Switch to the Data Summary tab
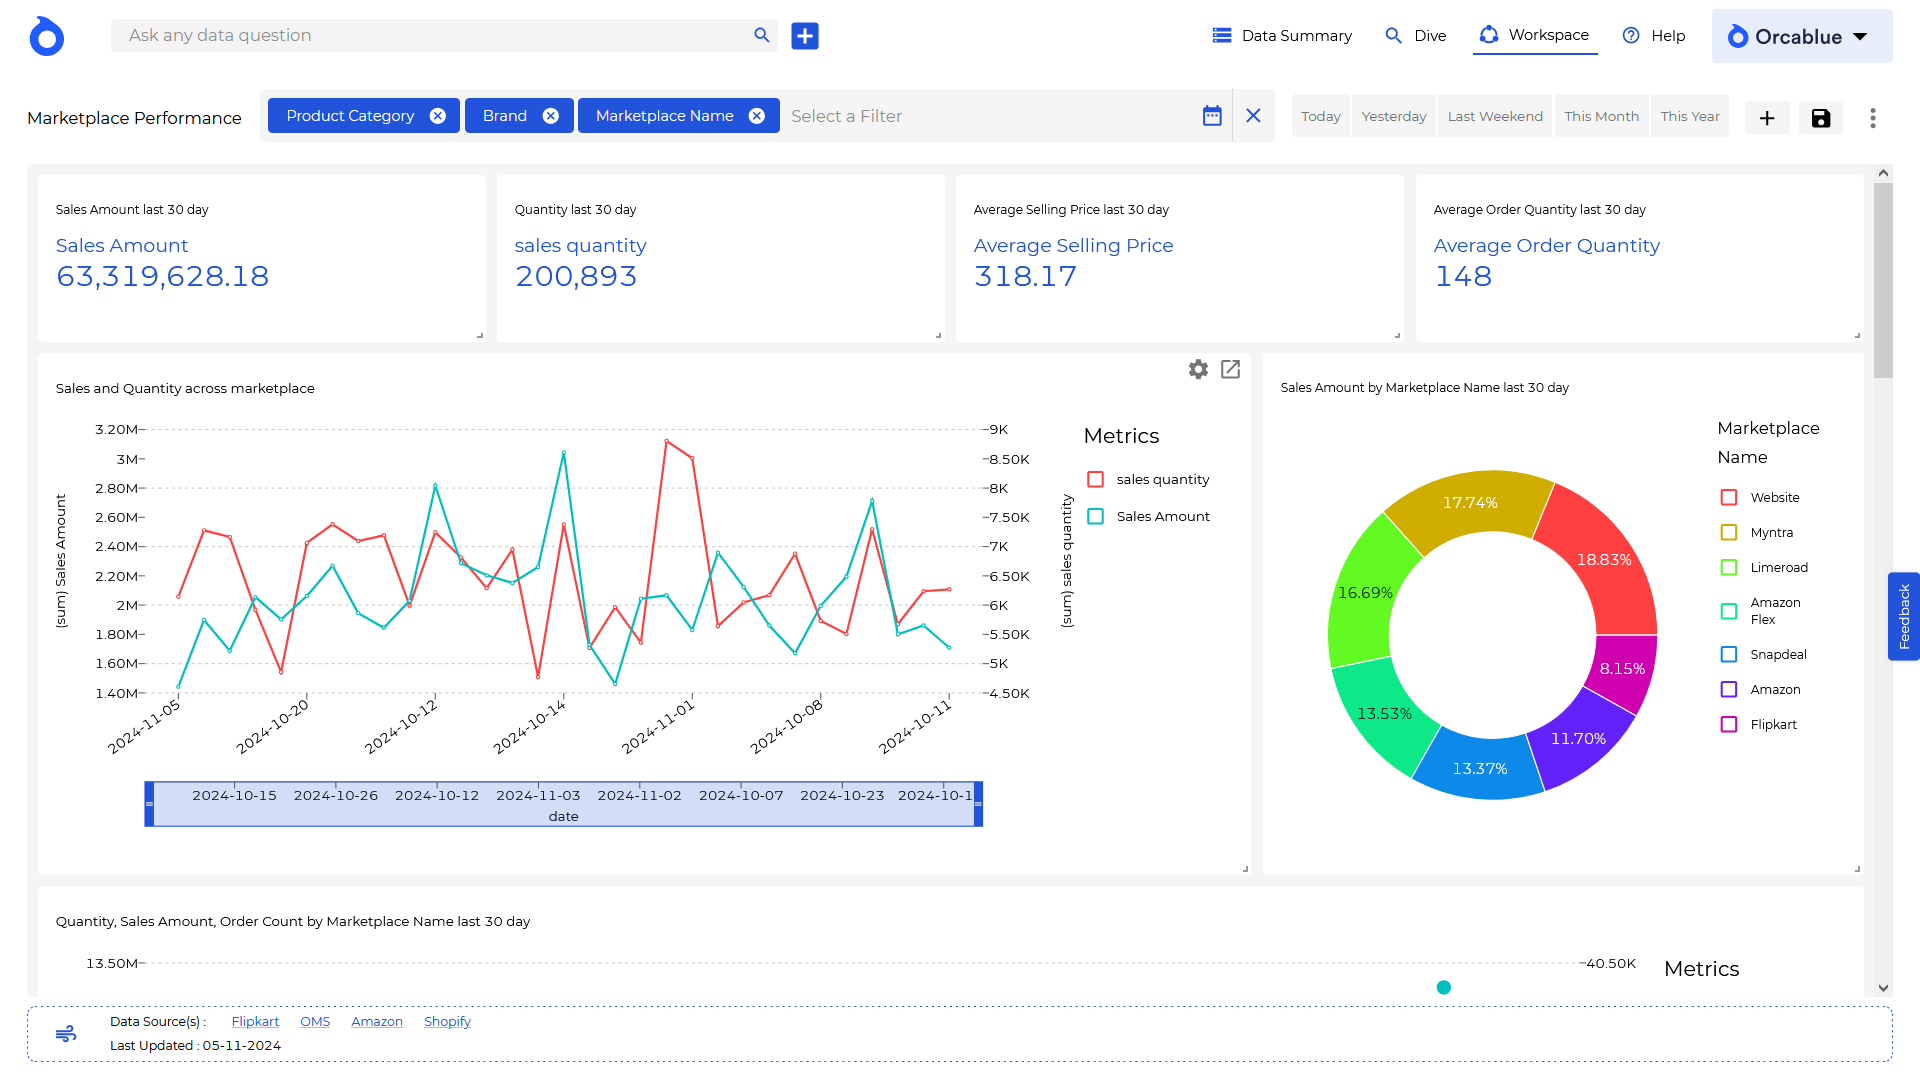Viewport: 1920px width, 1080px height. click(x=1282, y=36)
